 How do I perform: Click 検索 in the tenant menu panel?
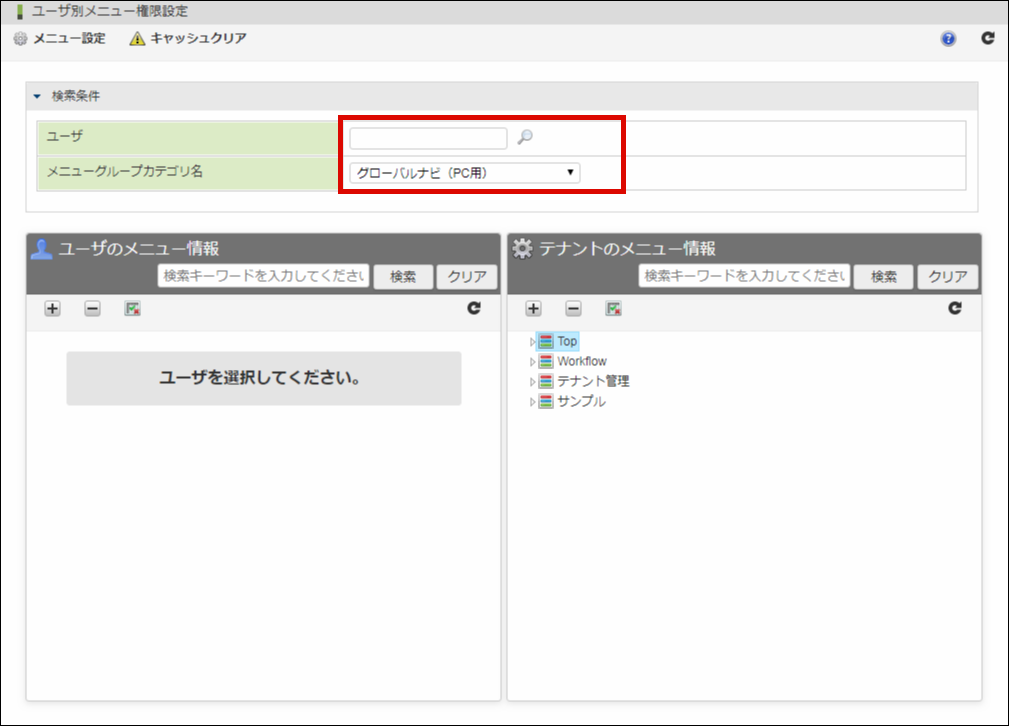coord(883,277)
